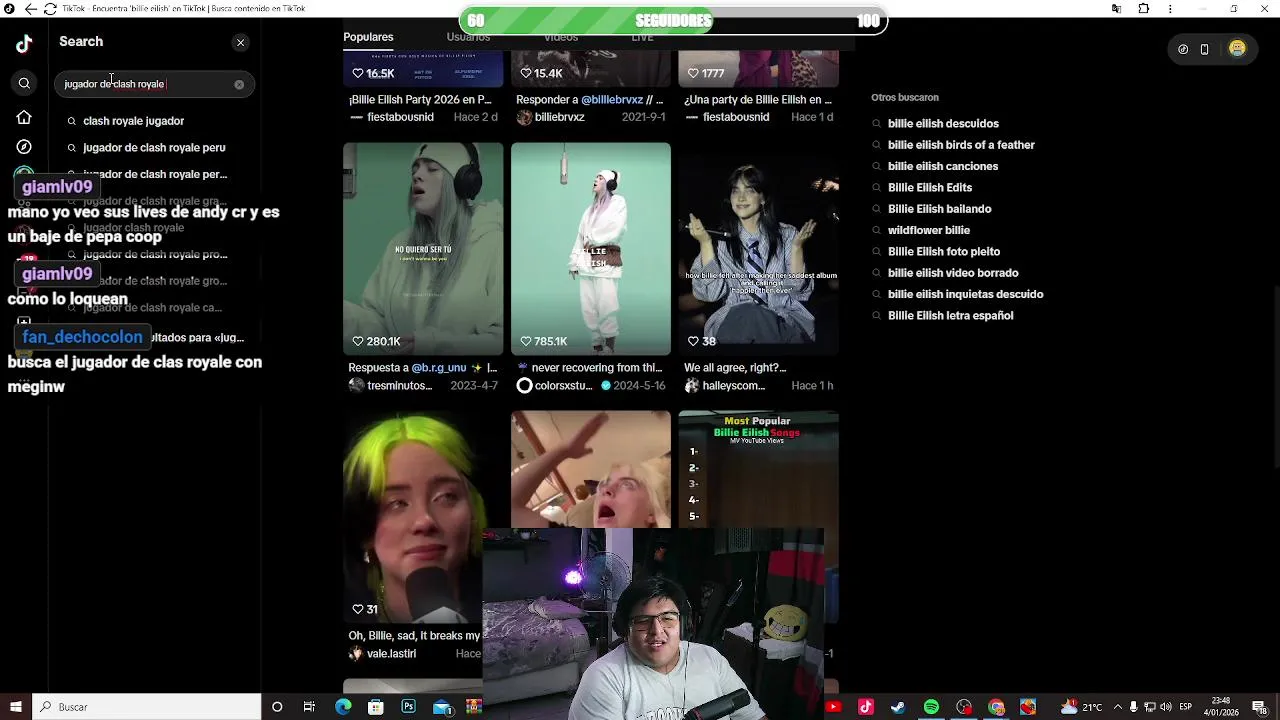Open Photoshop from the taskbar
1280x720 pixels.
tap(408, 707)
